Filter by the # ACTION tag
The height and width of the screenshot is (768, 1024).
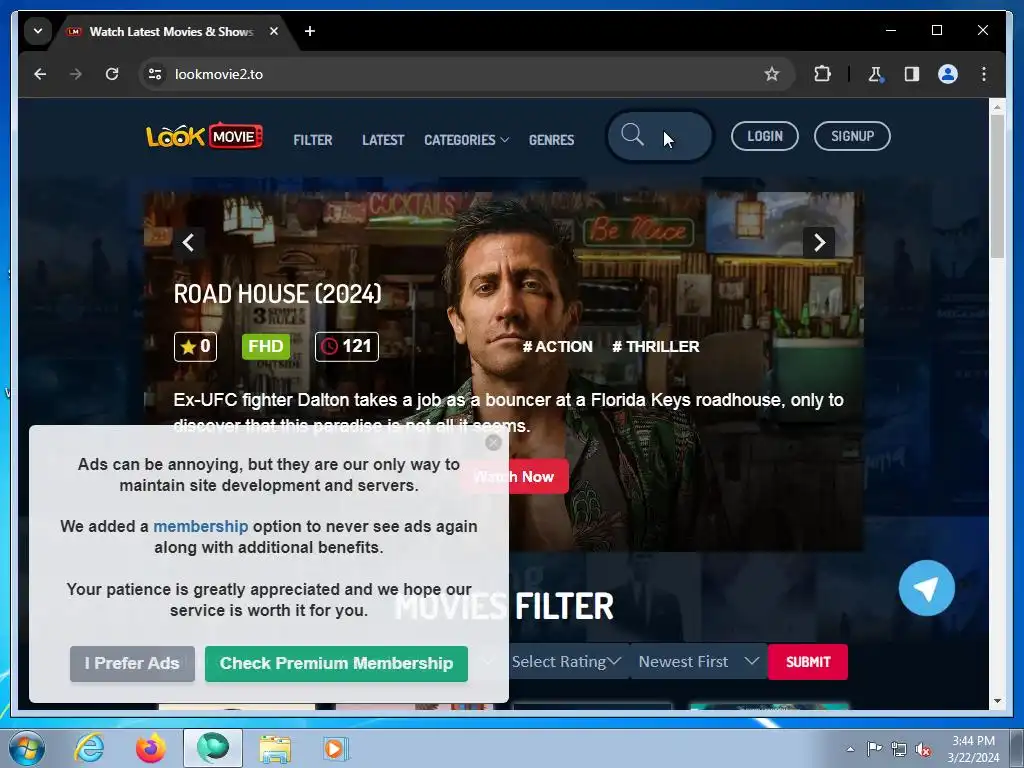(x=557, y=347)
